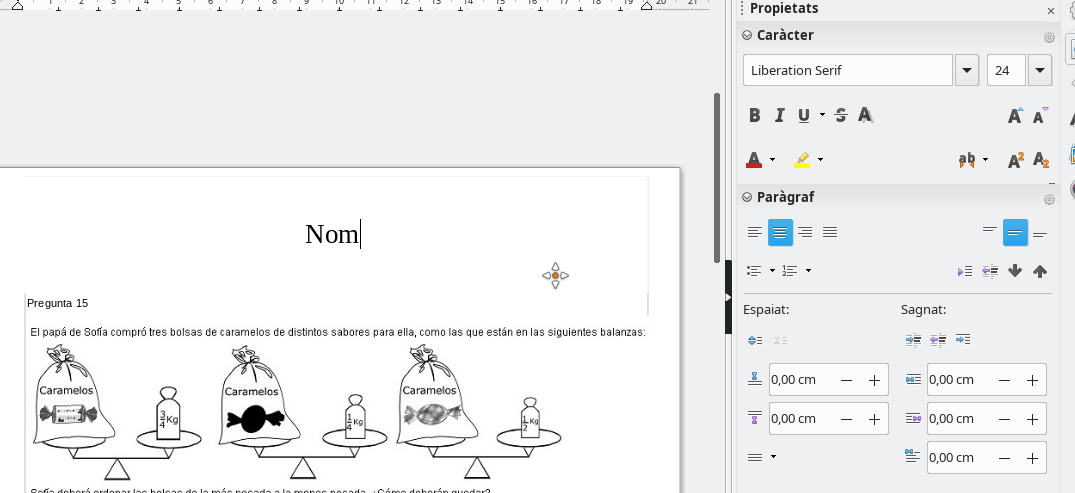Toggle Italic formatting
The image size is (1075, 493).
pyautogui.click(x=779, y=115)
